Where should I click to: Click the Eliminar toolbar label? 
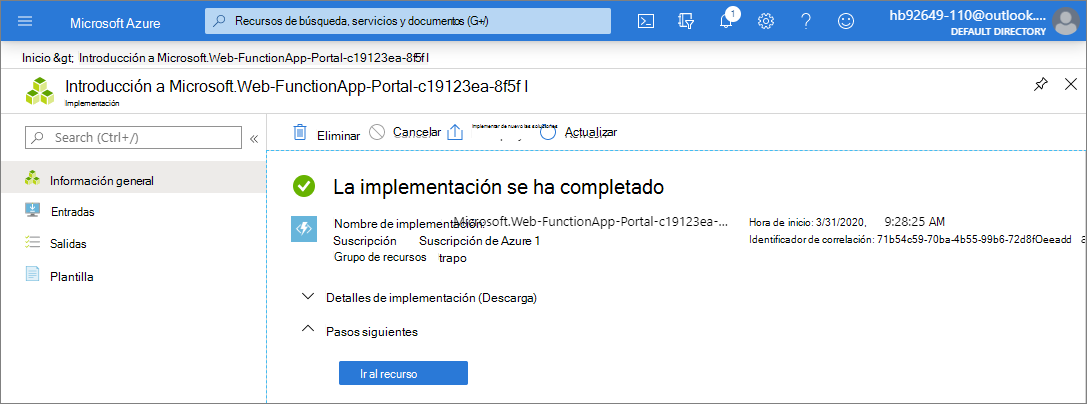pyautogui.click(x=338, y=136)
